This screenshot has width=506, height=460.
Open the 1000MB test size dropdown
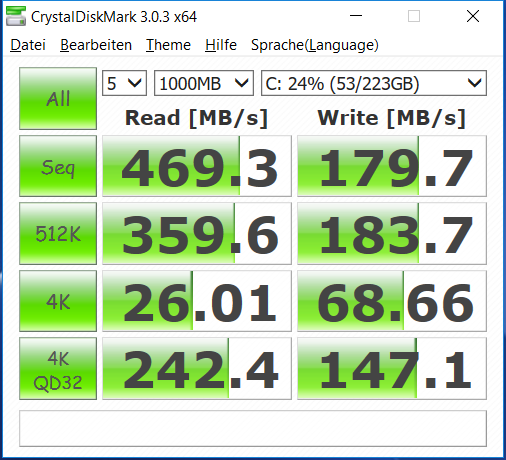point(204,83)
